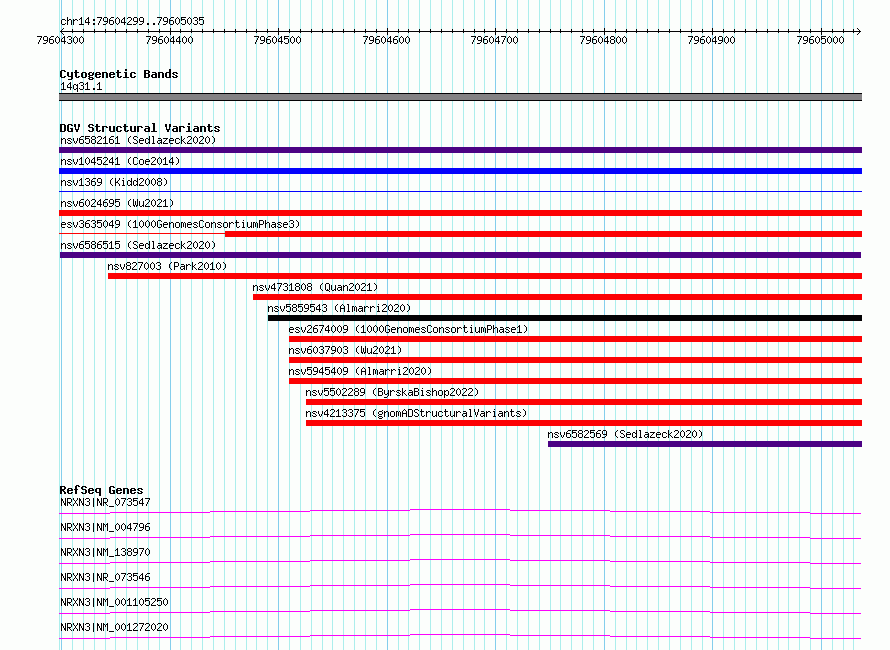This screenshot has width=890, height=650.
Task: Click the magenta intron line under NM_001105250
Action: pyautogui.click(x=460, y=610)
